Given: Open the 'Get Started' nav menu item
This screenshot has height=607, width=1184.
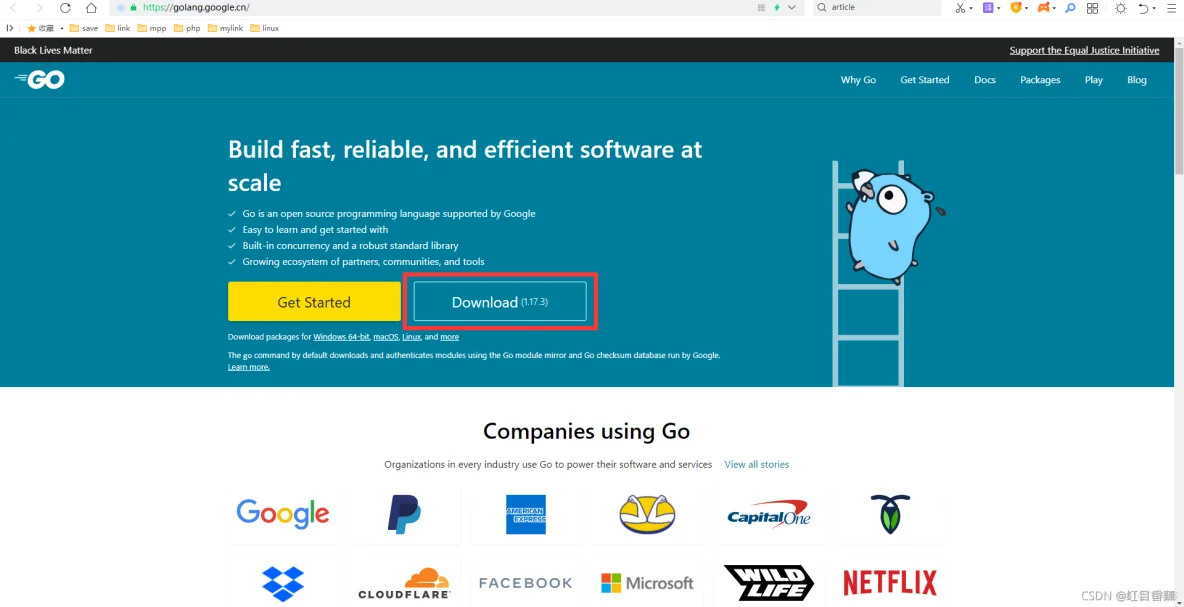Looking at the screenshot, I should point(925,80).
